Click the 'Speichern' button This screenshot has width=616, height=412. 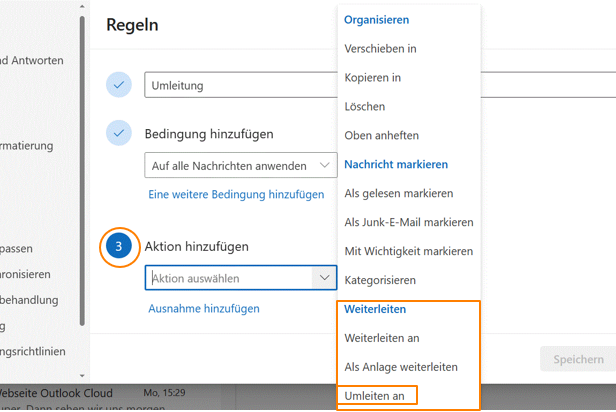[578, 359]
